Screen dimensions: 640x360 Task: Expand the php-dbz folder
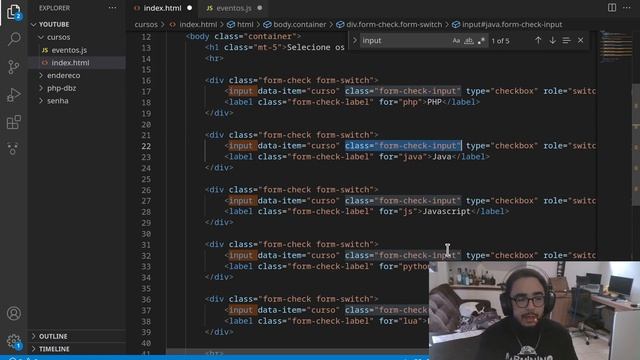click(77, 88)
